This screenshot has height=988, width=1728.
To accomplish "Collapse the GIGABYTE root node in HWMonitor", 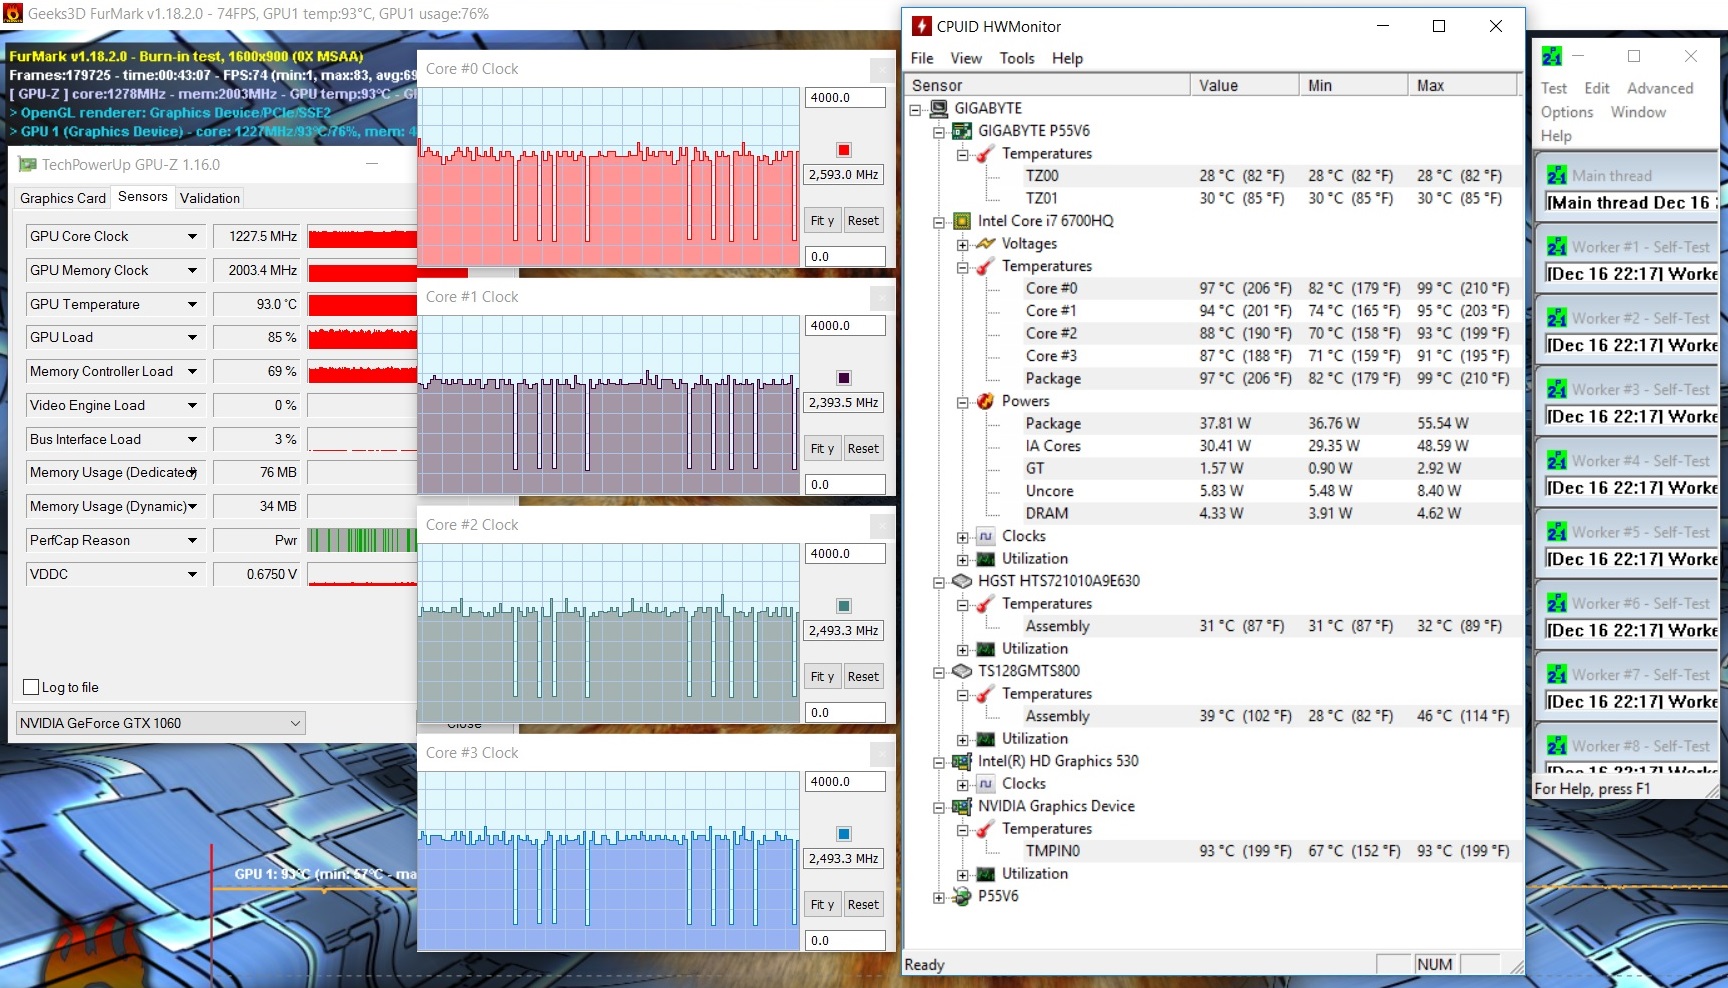I will [x=914, y=109].
